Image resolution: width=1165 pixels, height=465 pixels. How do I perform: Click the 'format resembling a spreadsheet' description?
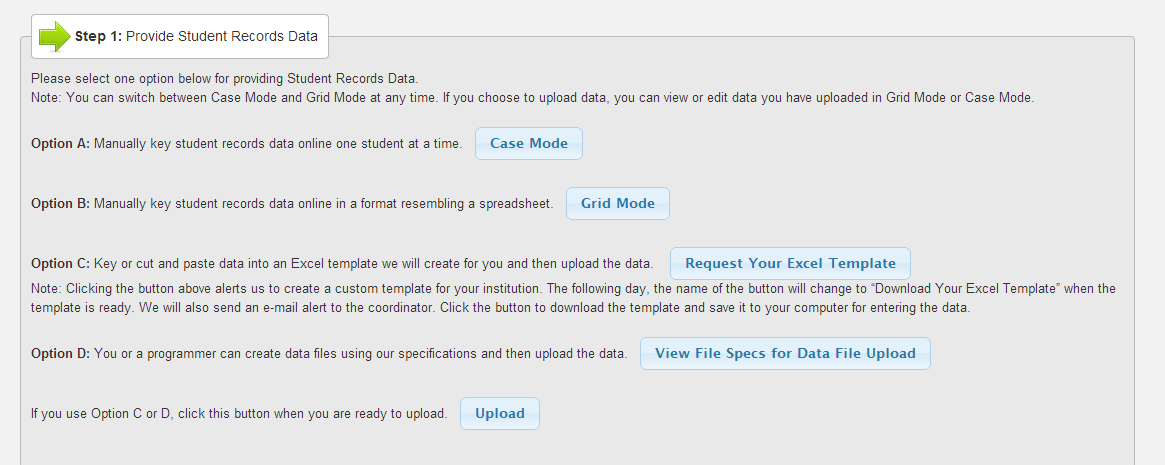coord(323,204)
